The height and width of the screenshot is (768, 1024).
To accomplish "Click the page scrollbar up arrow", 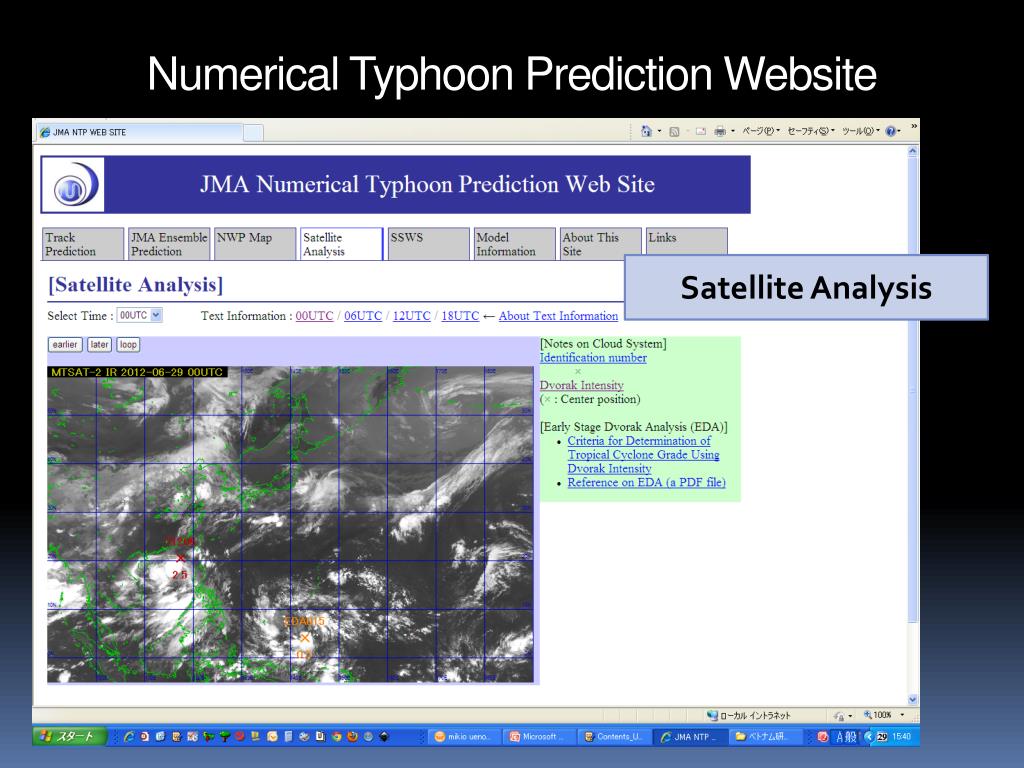I will click(912, 152).
